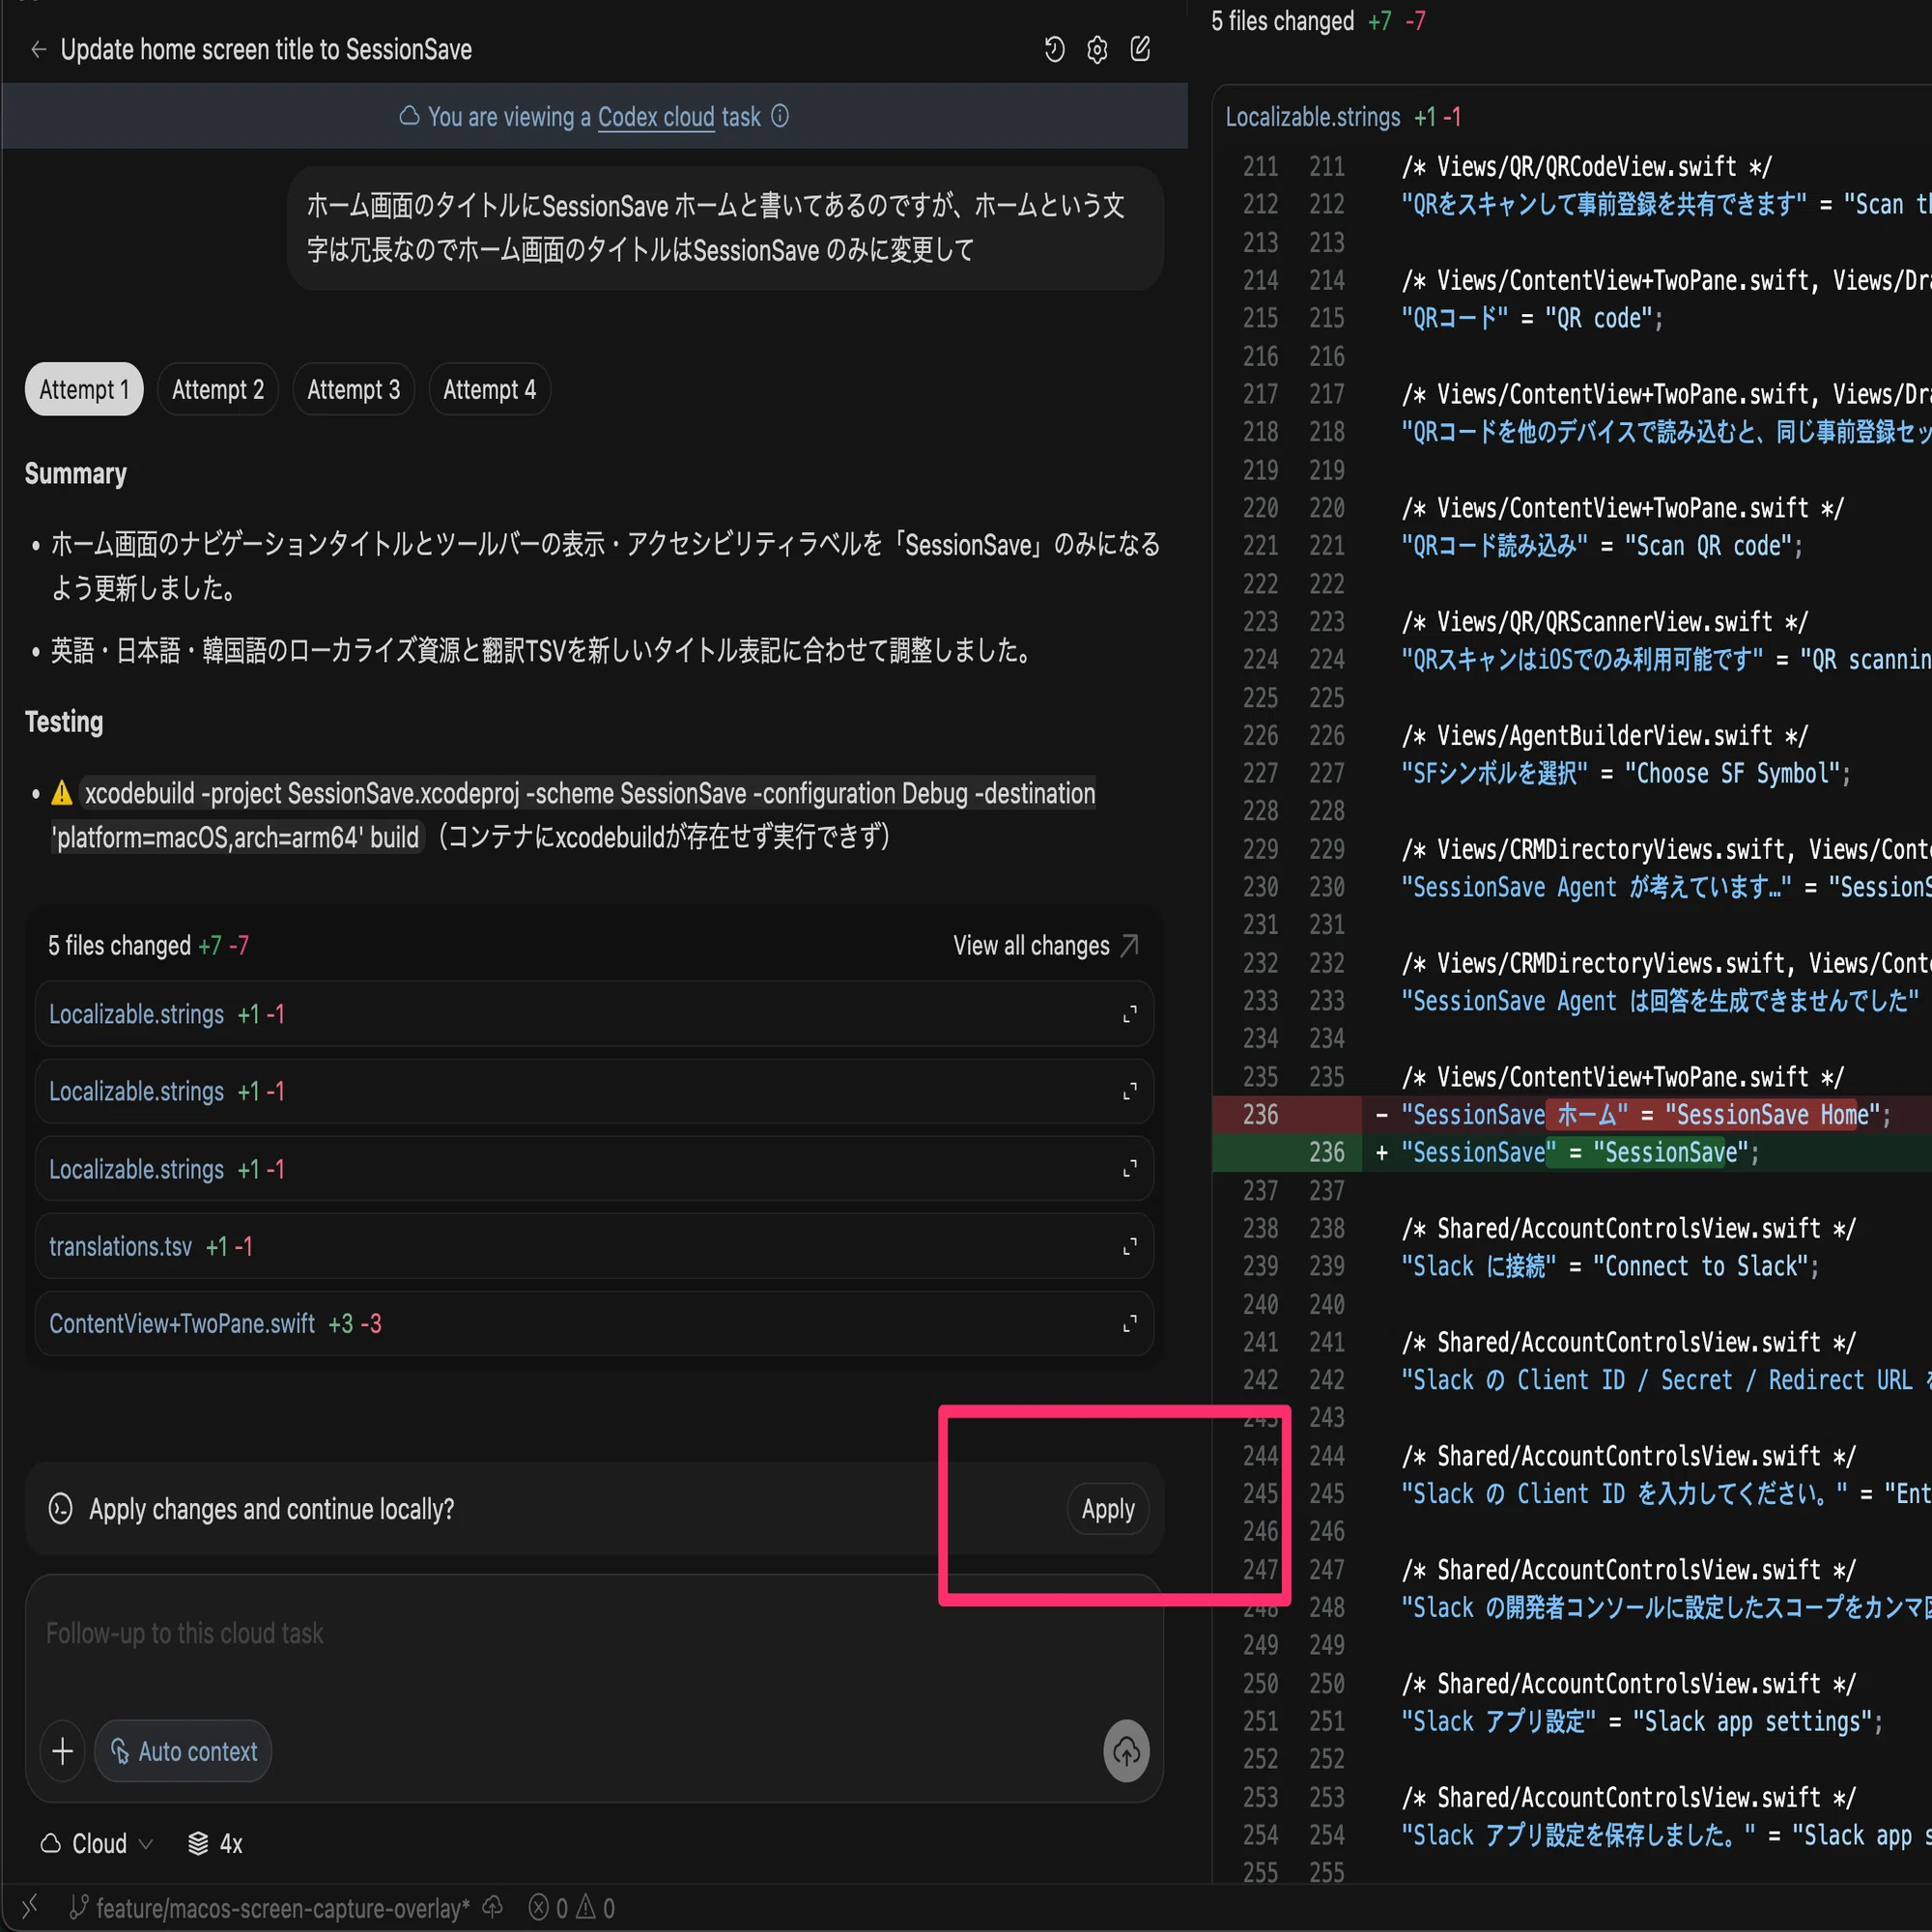Click the stacked layers icon beside 4x
Viewport: 1932px width, 1932px height.
[x=198, y=1843]
